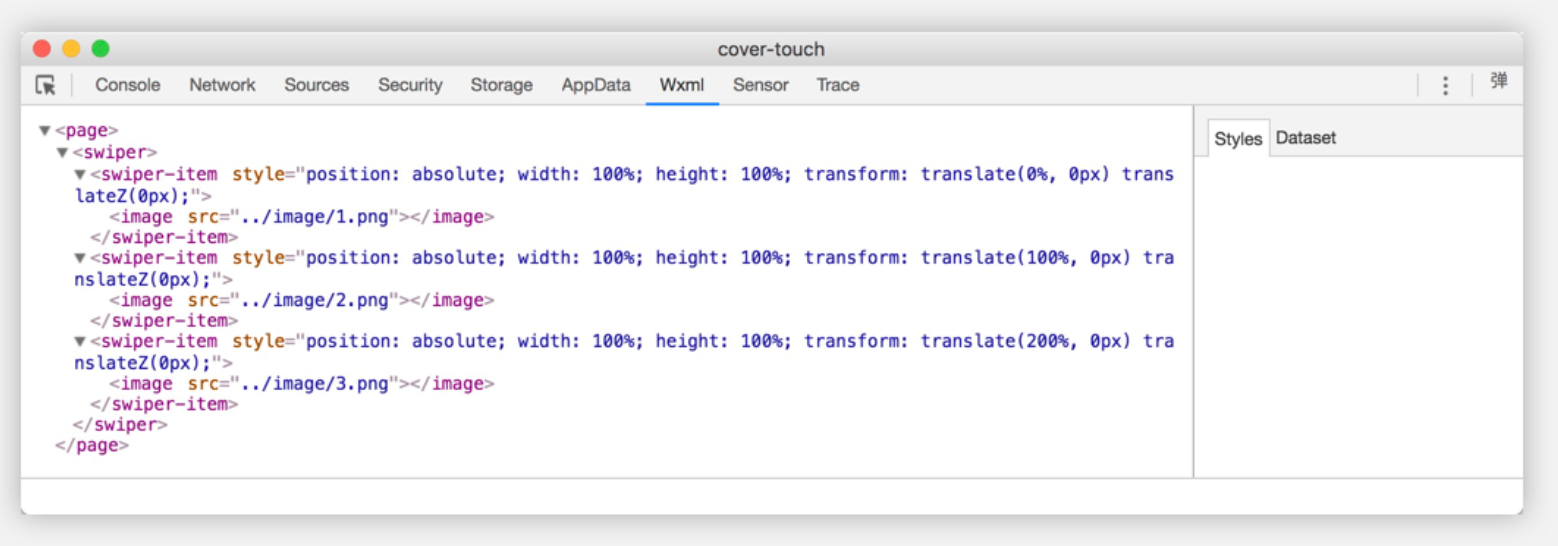1558x546 pixels.
Task: Select the image node with 3.png source
Action: [x=302, y=383]
